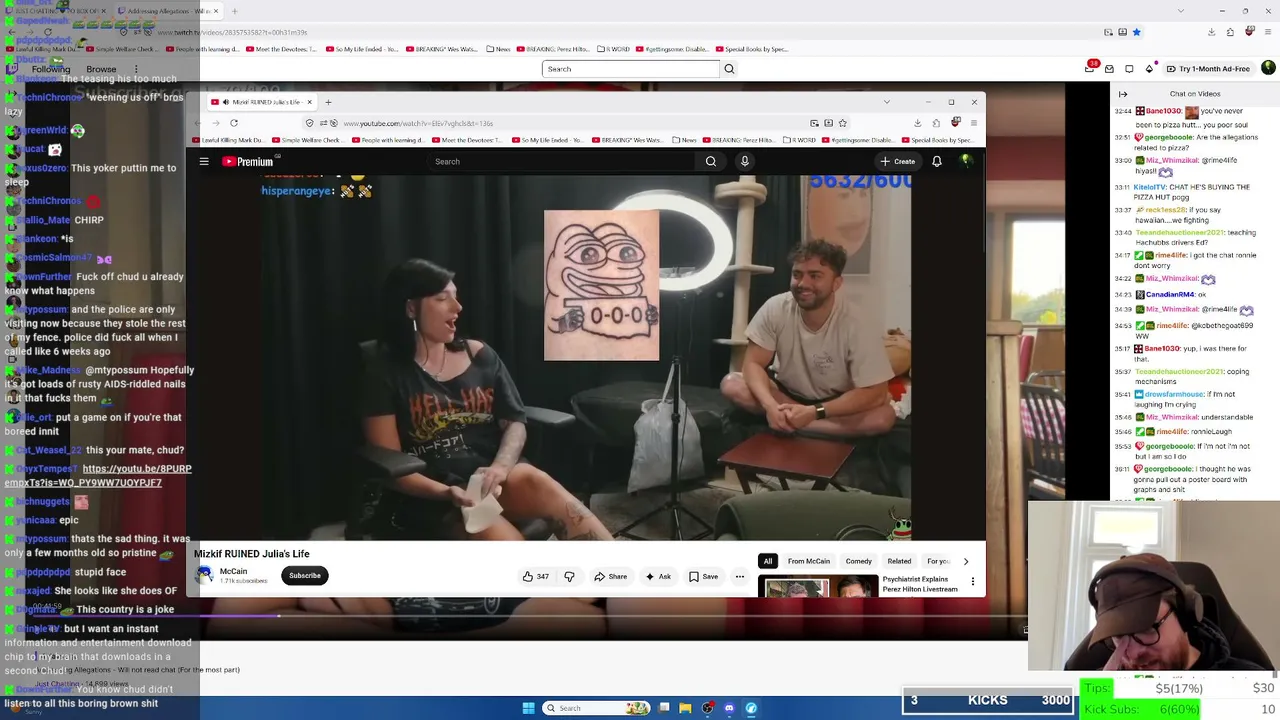Click the "Mizkif RUINED Julia's Life" video title
Viewport: 1280px width, 720px height.
point(252,554)
